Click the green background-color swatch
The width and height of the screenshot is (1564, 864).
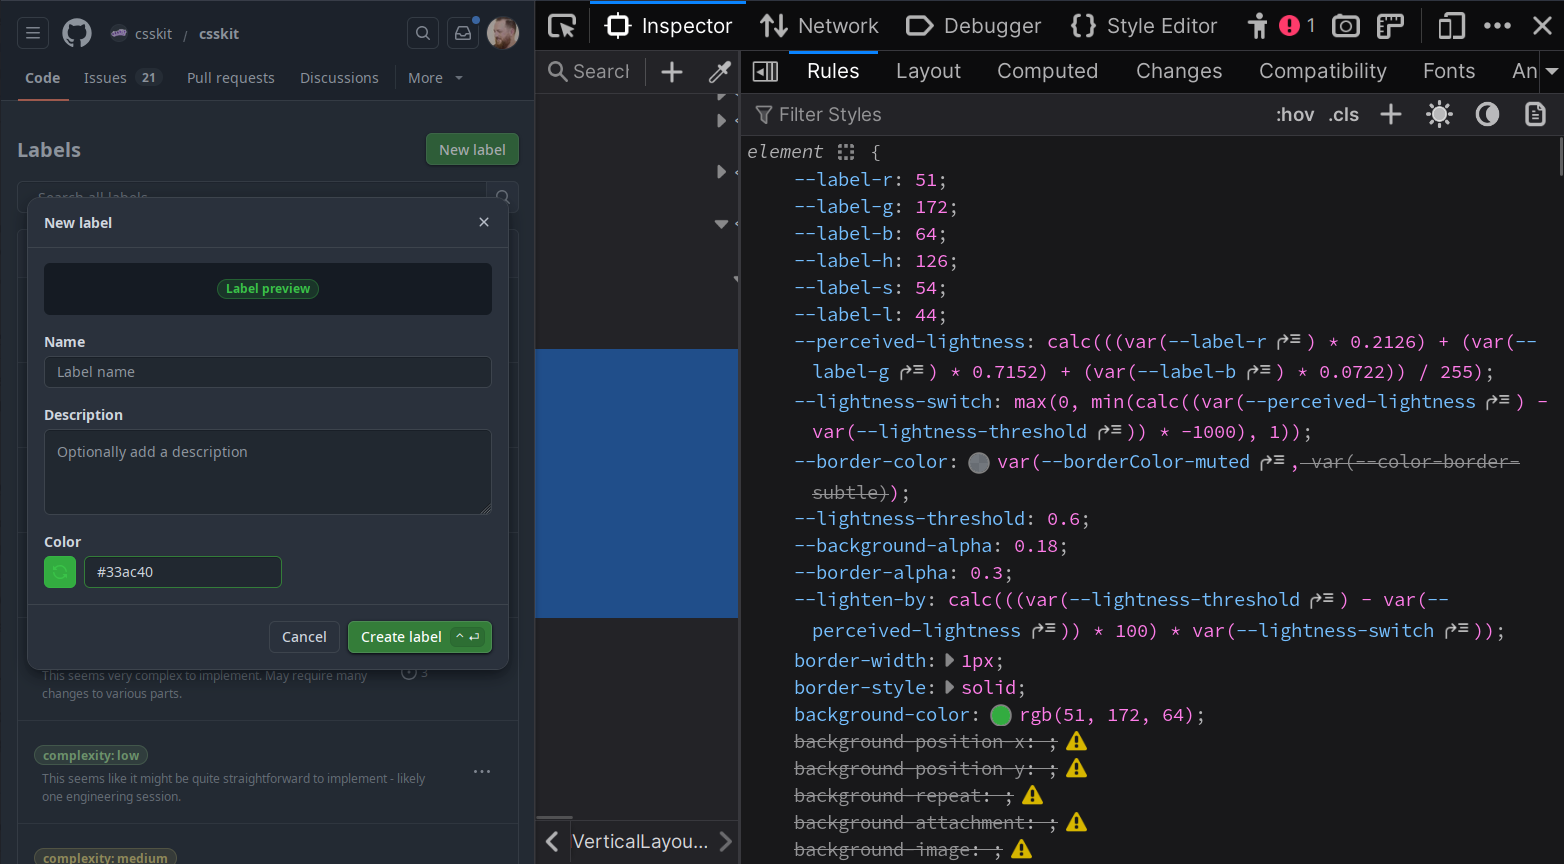(x=1000, y=715)
